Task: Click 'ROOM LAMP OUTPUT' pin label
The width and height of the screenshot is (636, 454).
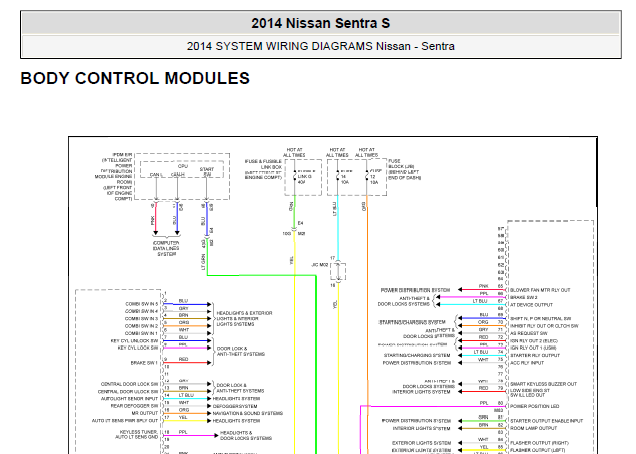Action: click(x=534, y=428)
